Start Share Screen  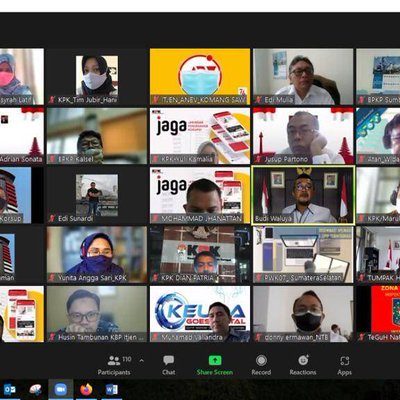pos(215,365)
